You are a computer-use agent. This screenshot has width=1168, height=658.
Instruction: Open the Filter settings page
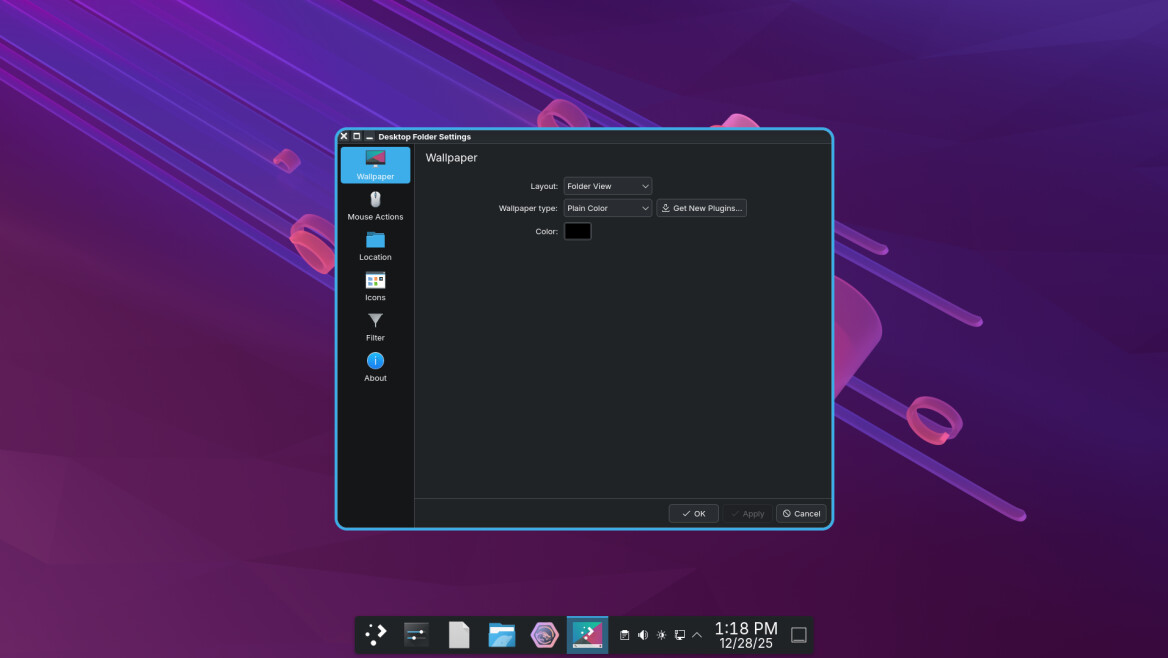375,326
